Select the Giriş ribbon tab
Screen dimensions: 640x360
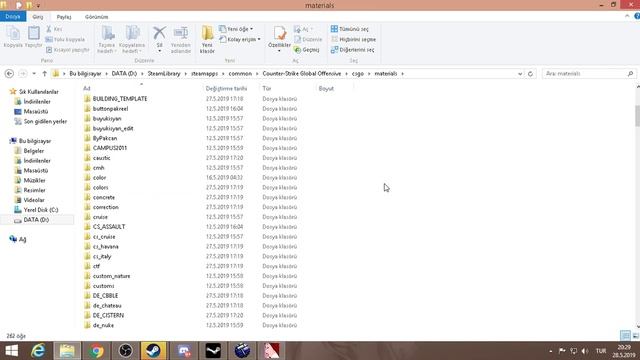(38, 17)
